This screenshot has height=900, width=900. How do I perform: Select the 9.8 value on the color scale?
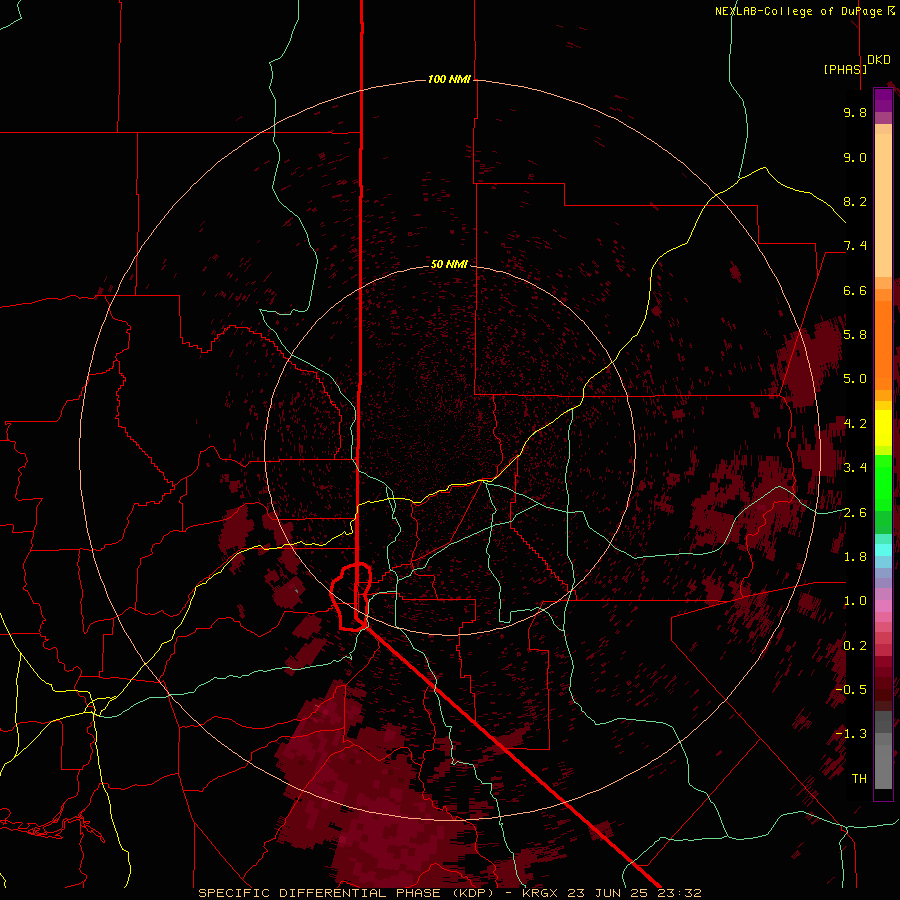pyautogui.click(x=855, y=112)
